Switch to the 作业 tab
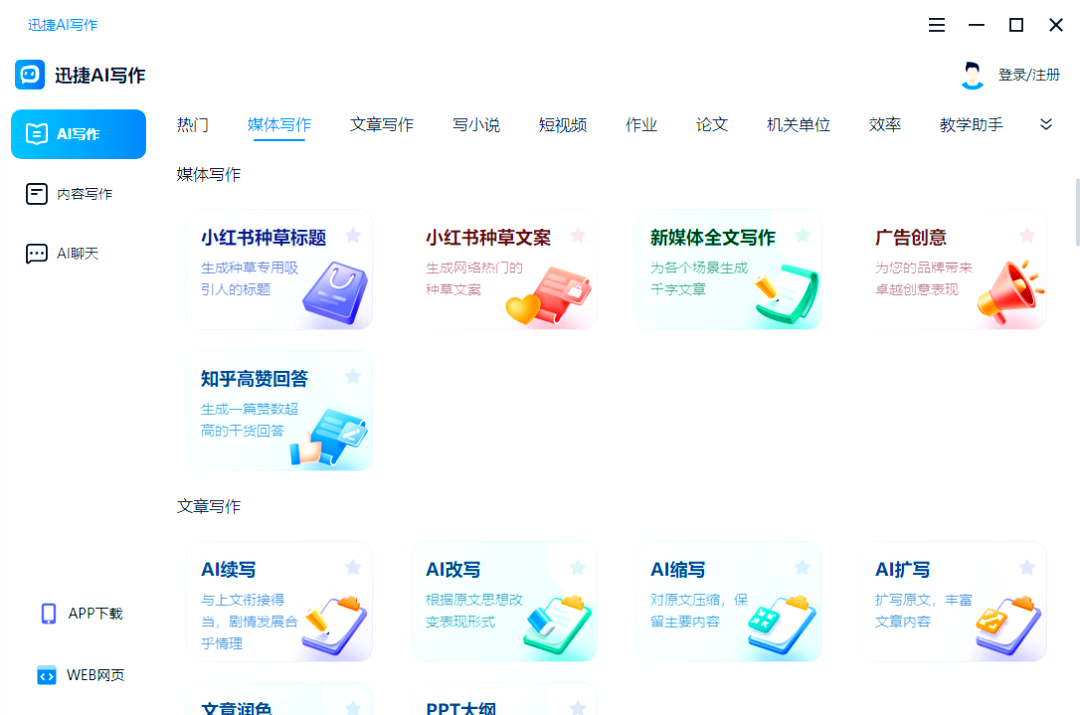 (x=641, y=125)
